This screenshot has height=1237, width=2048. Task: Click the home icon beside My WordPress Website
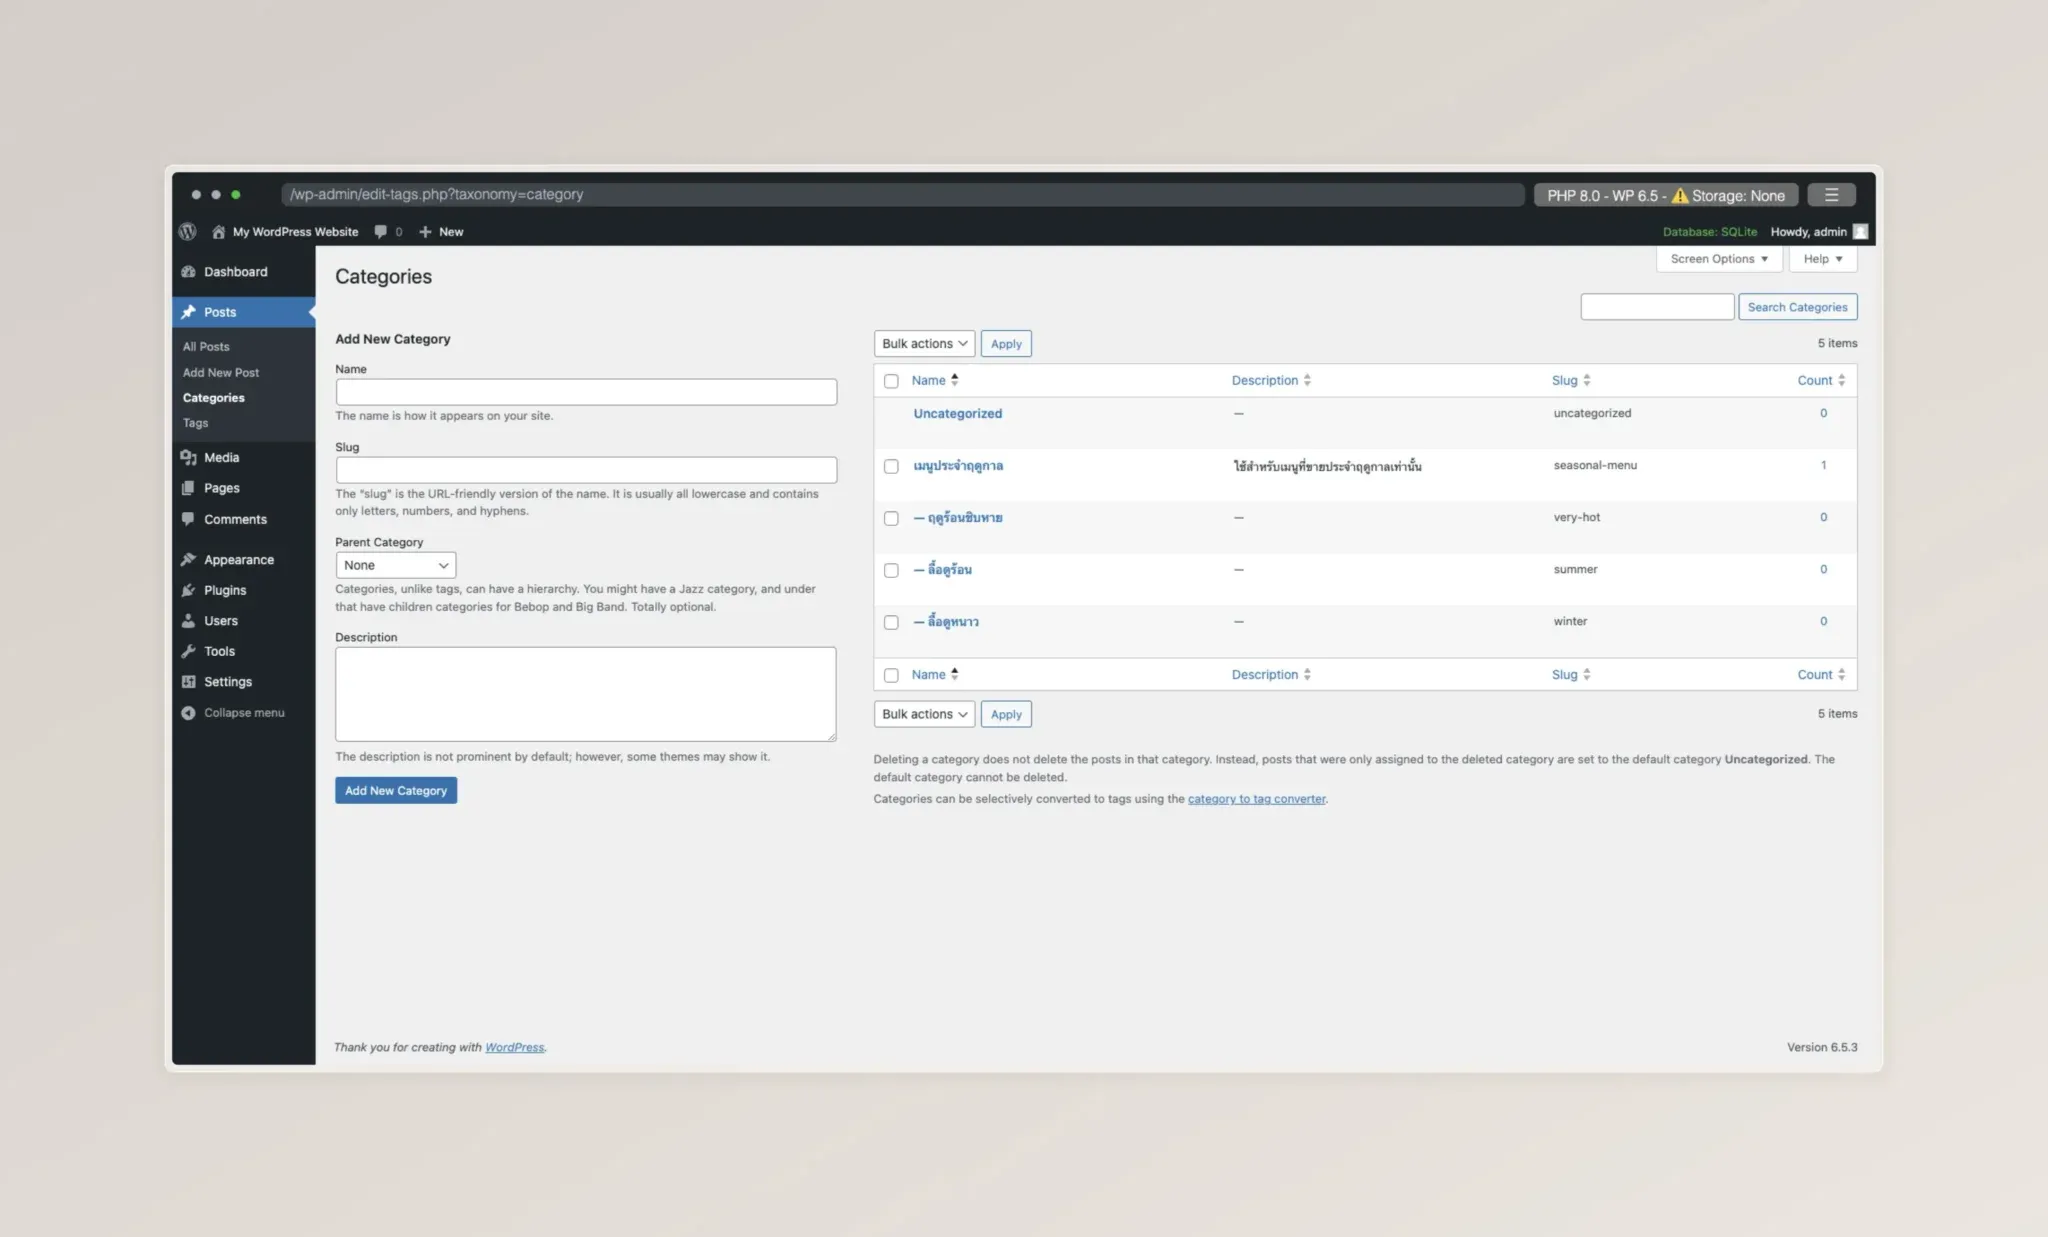pos(218,231)
